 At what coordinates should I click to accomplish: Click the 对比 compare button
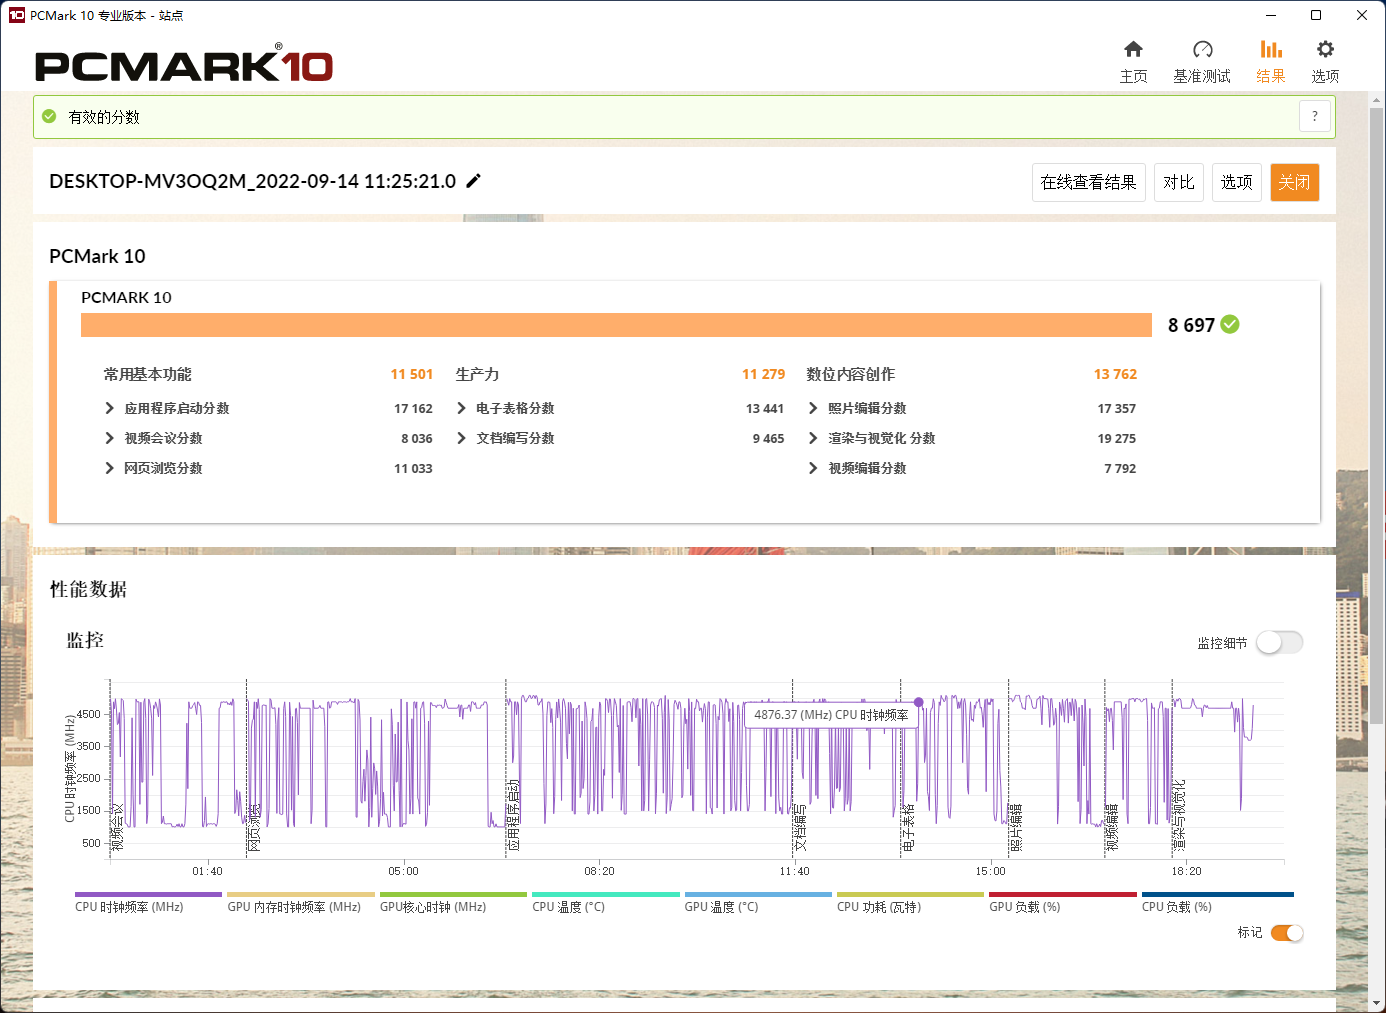tap(1179, 182)
